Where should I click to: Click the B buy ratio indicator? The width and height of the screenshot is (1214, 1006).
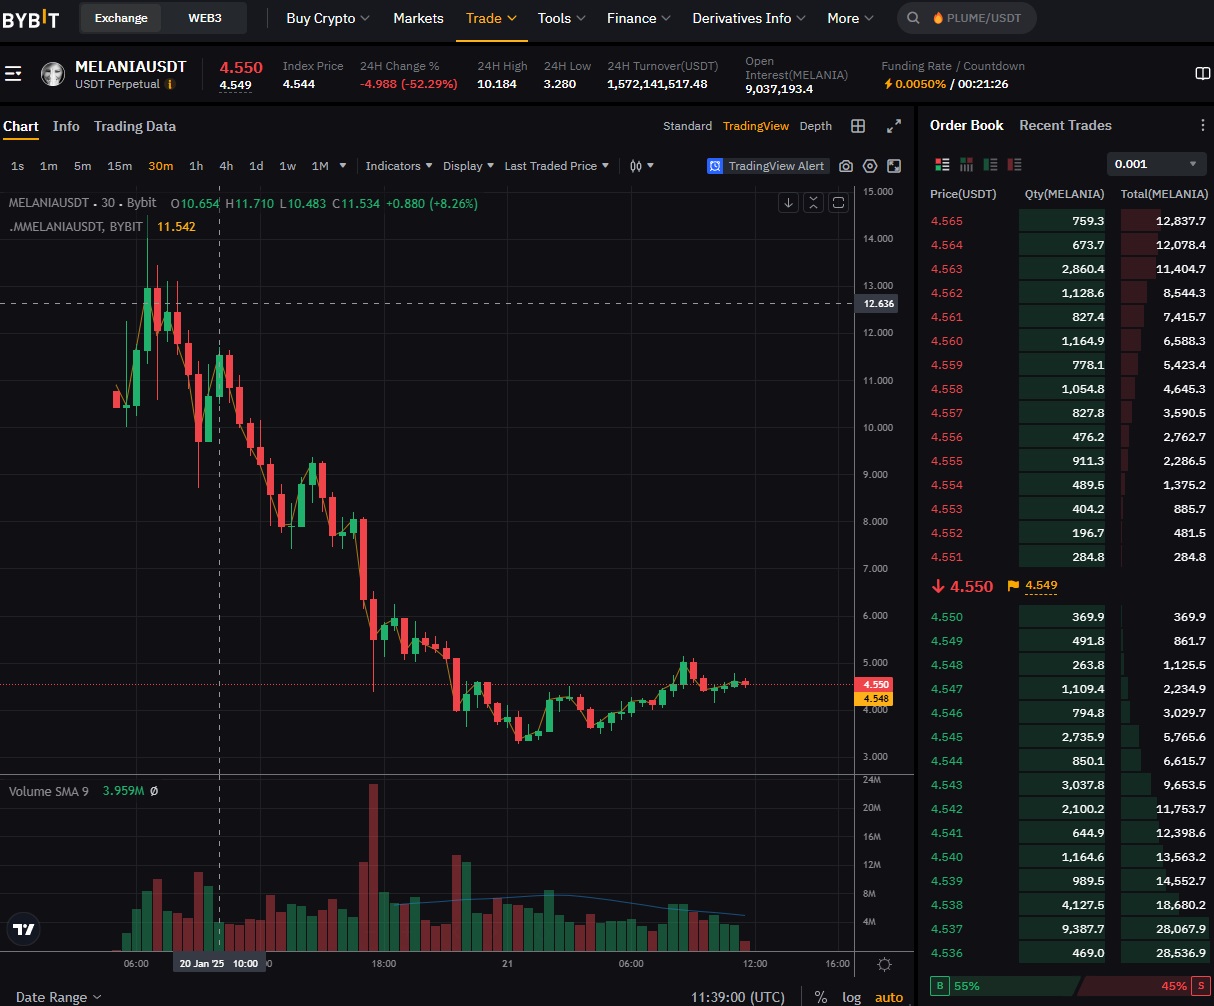tap(939, 986)
